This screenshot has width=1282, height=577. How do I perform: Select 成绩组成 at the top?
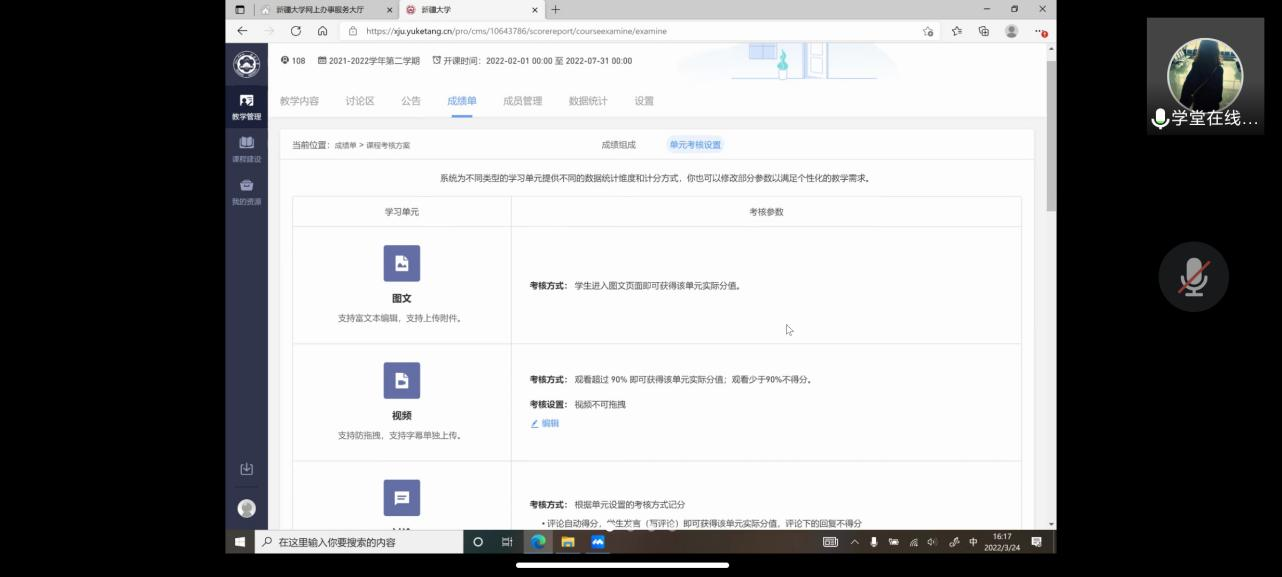(x=617, y=145)
